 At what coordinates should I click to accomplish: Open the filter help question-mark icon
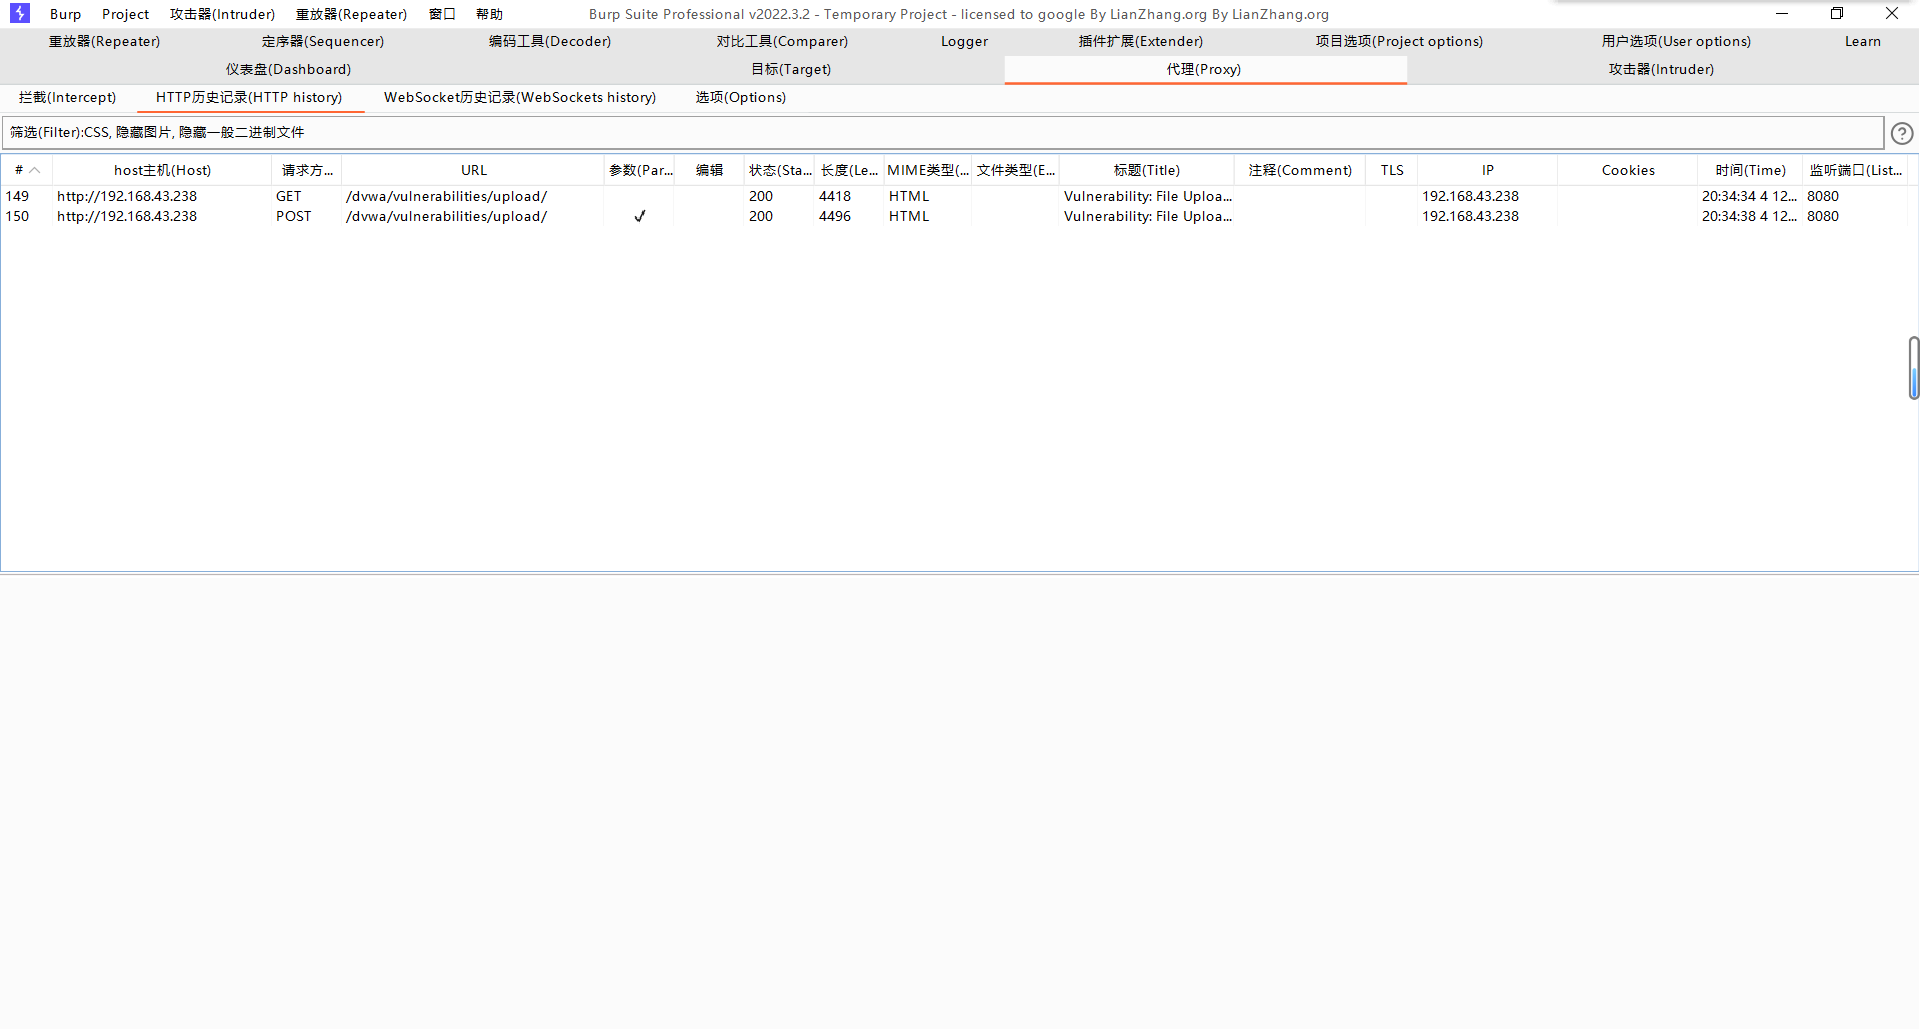coord(1902,133)
